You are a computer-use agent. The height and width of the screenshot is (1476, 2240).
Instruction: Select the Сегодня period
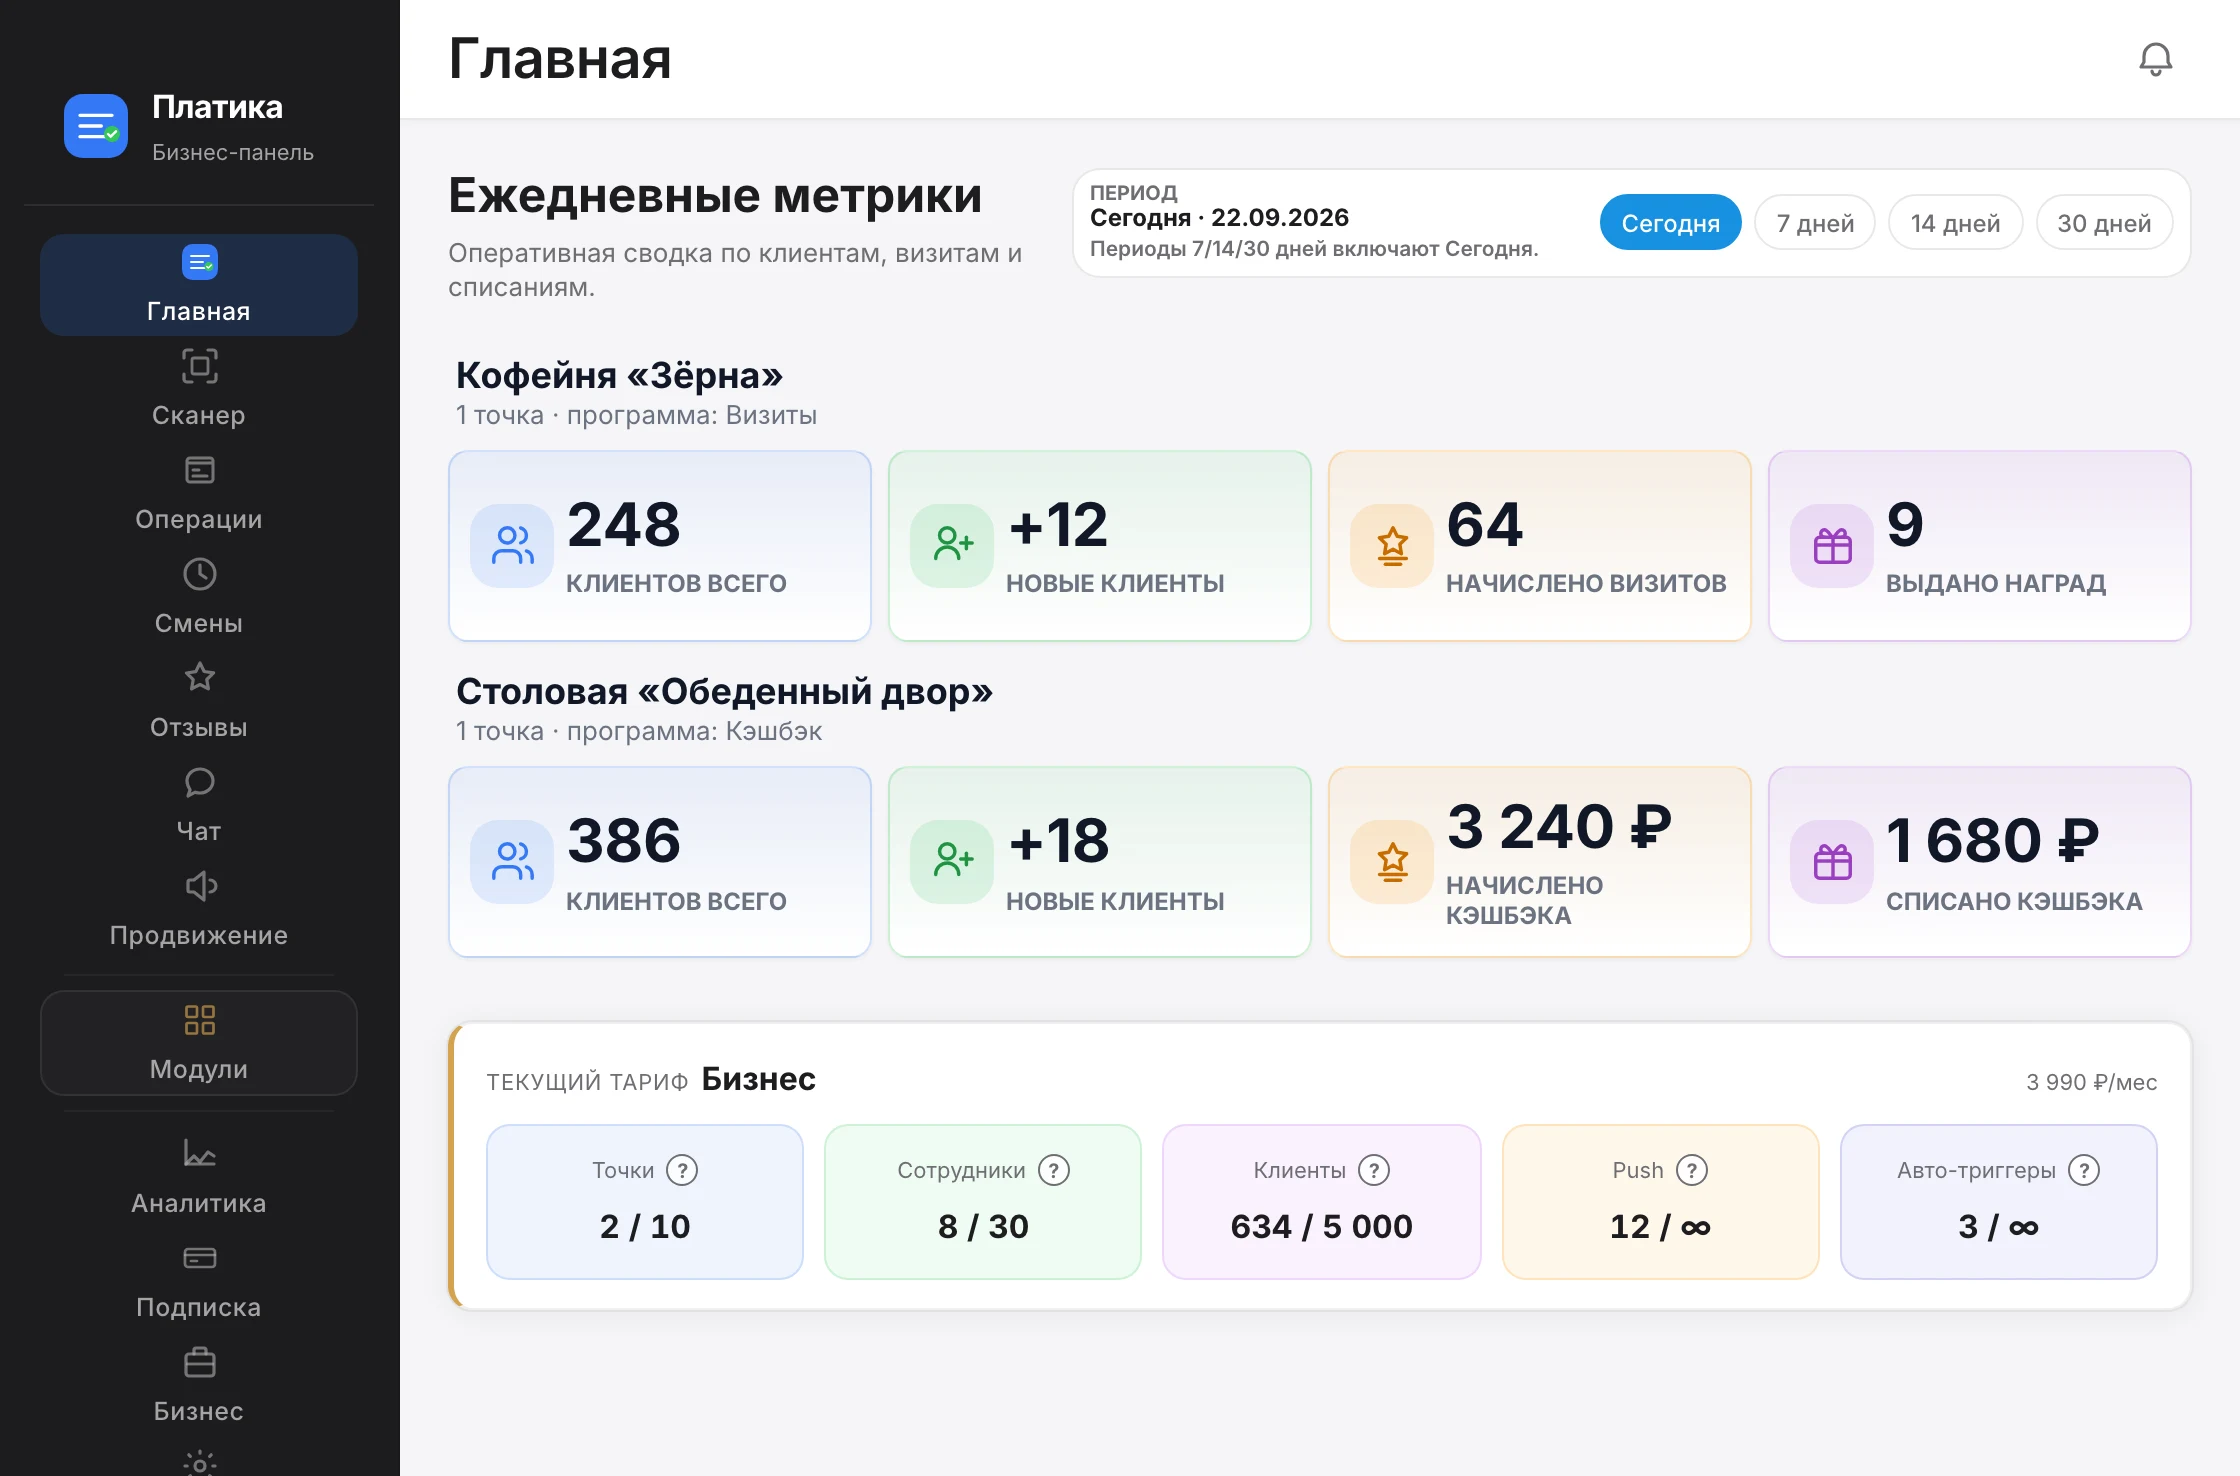point(1670,223)
